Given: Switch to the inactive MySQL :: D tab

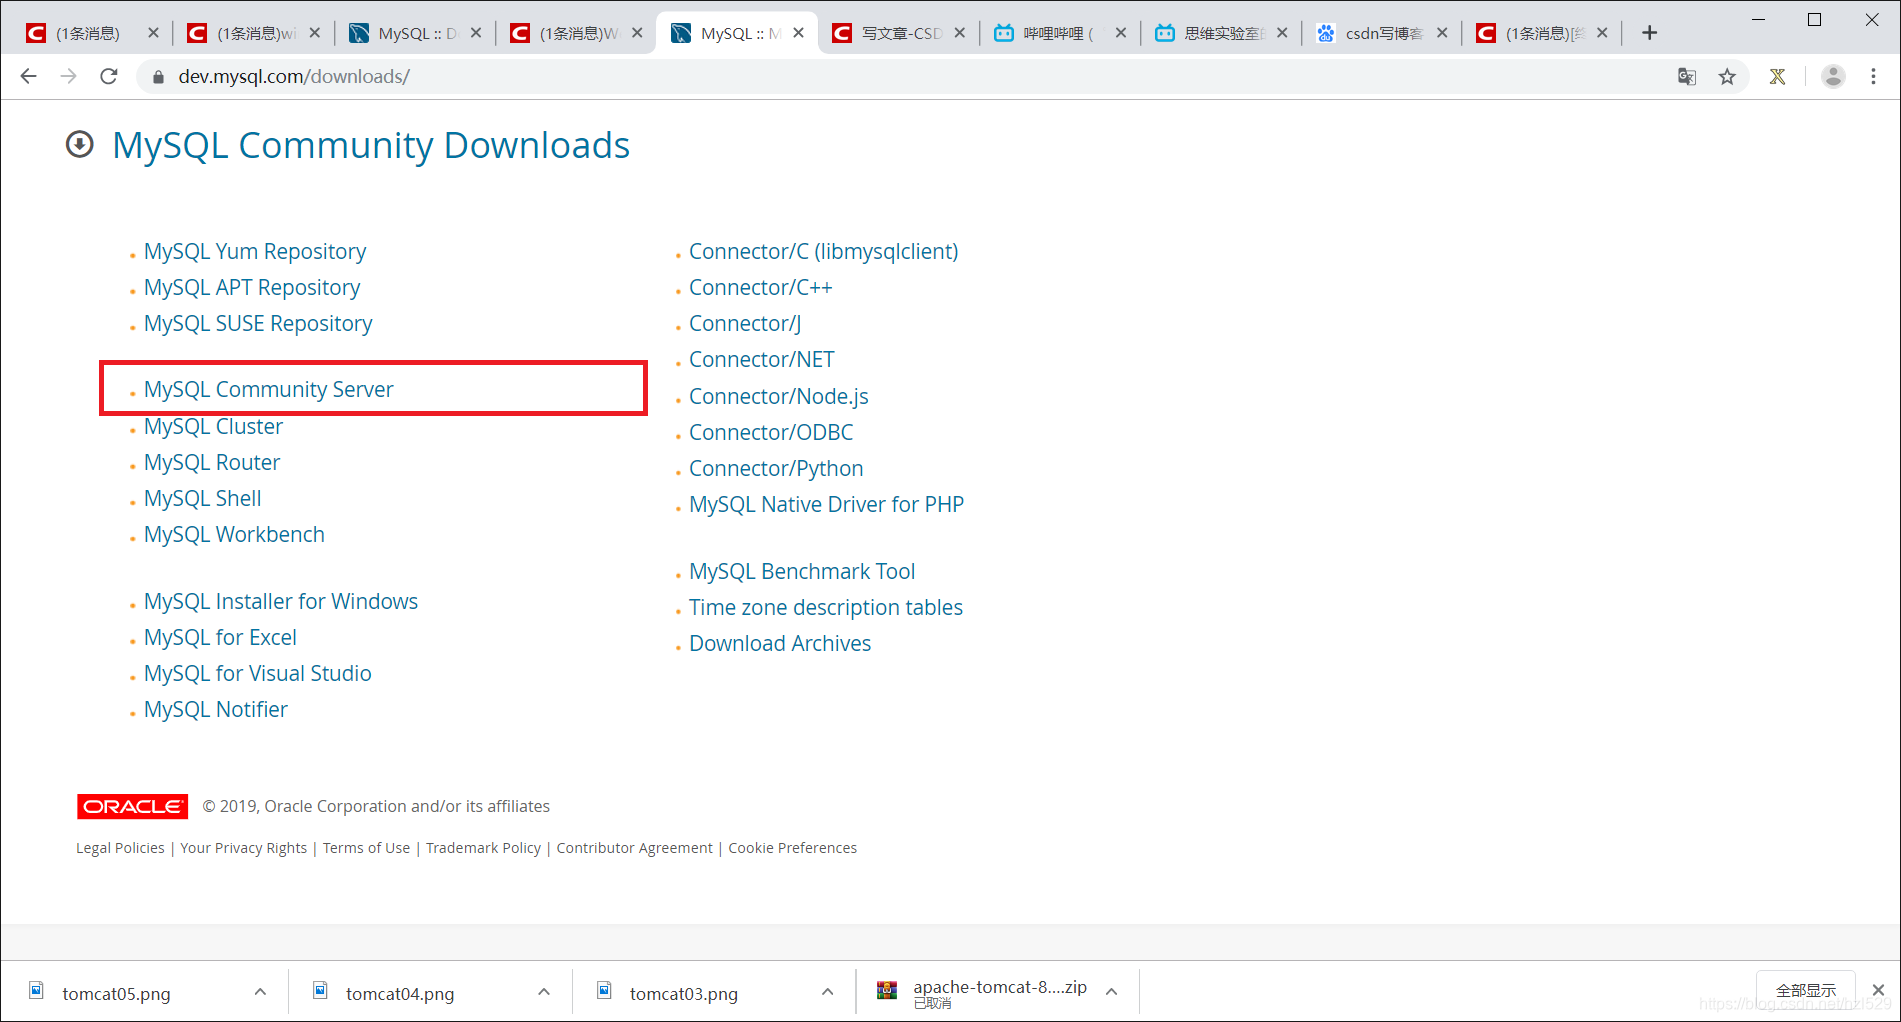Looking at the screenshot, I should [415, 33].
